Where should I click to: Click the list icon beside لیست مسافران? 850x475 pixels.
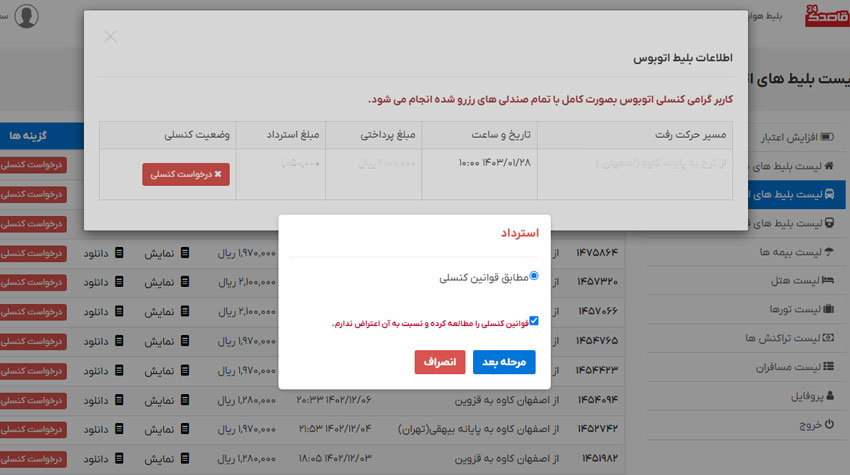[x=828, y=367]
